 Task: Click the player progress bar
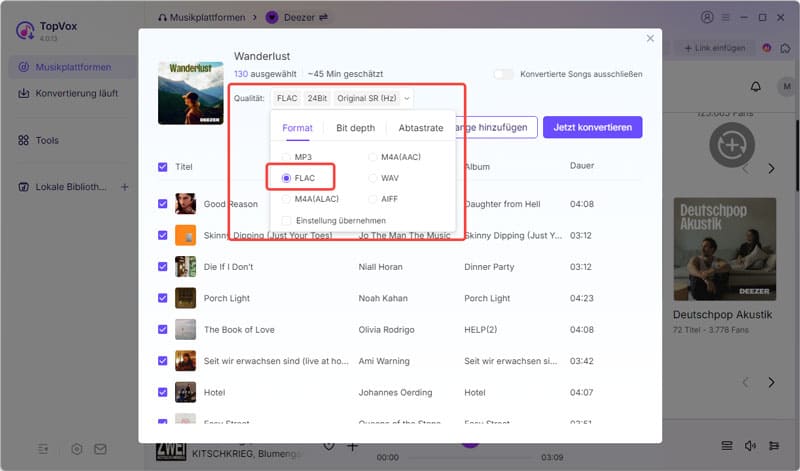pyautogui.click(x=470, y=457)
